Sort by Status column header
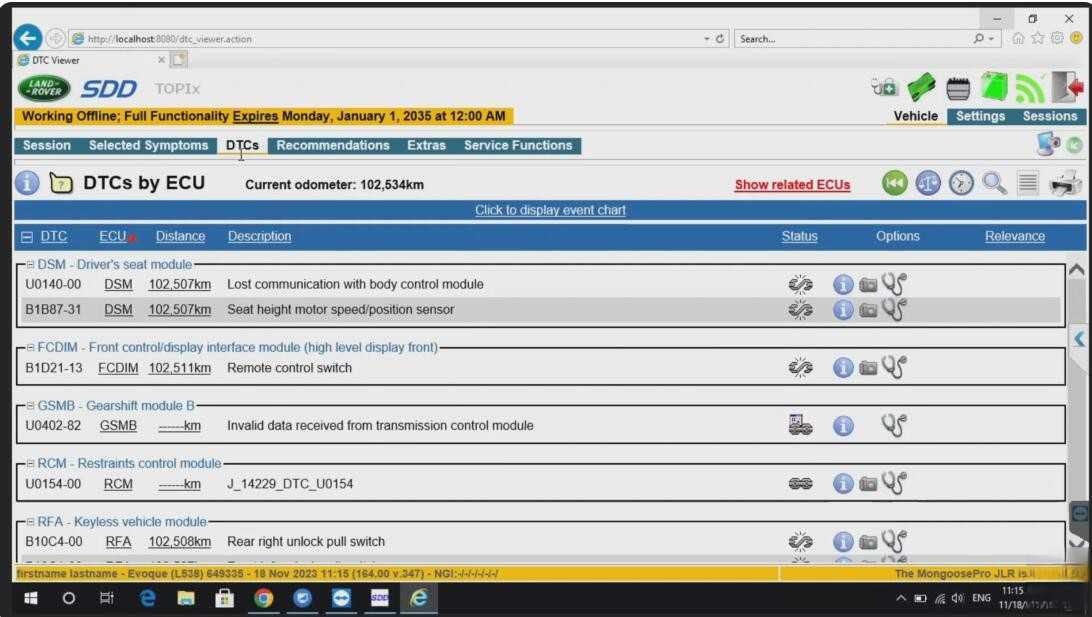 tap(800, 236)
